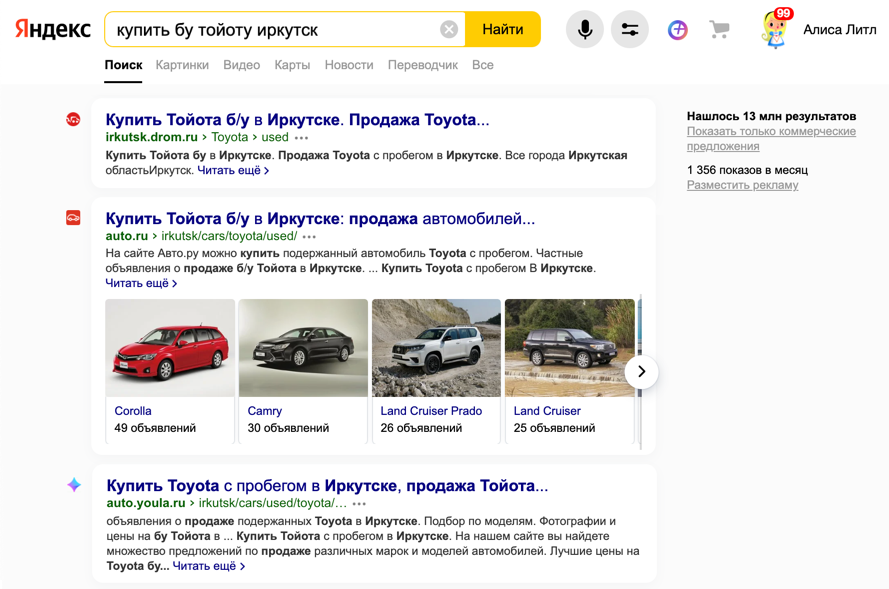Click the voice search microphone icon
This screenshot has width=889, height=589.
585,30
